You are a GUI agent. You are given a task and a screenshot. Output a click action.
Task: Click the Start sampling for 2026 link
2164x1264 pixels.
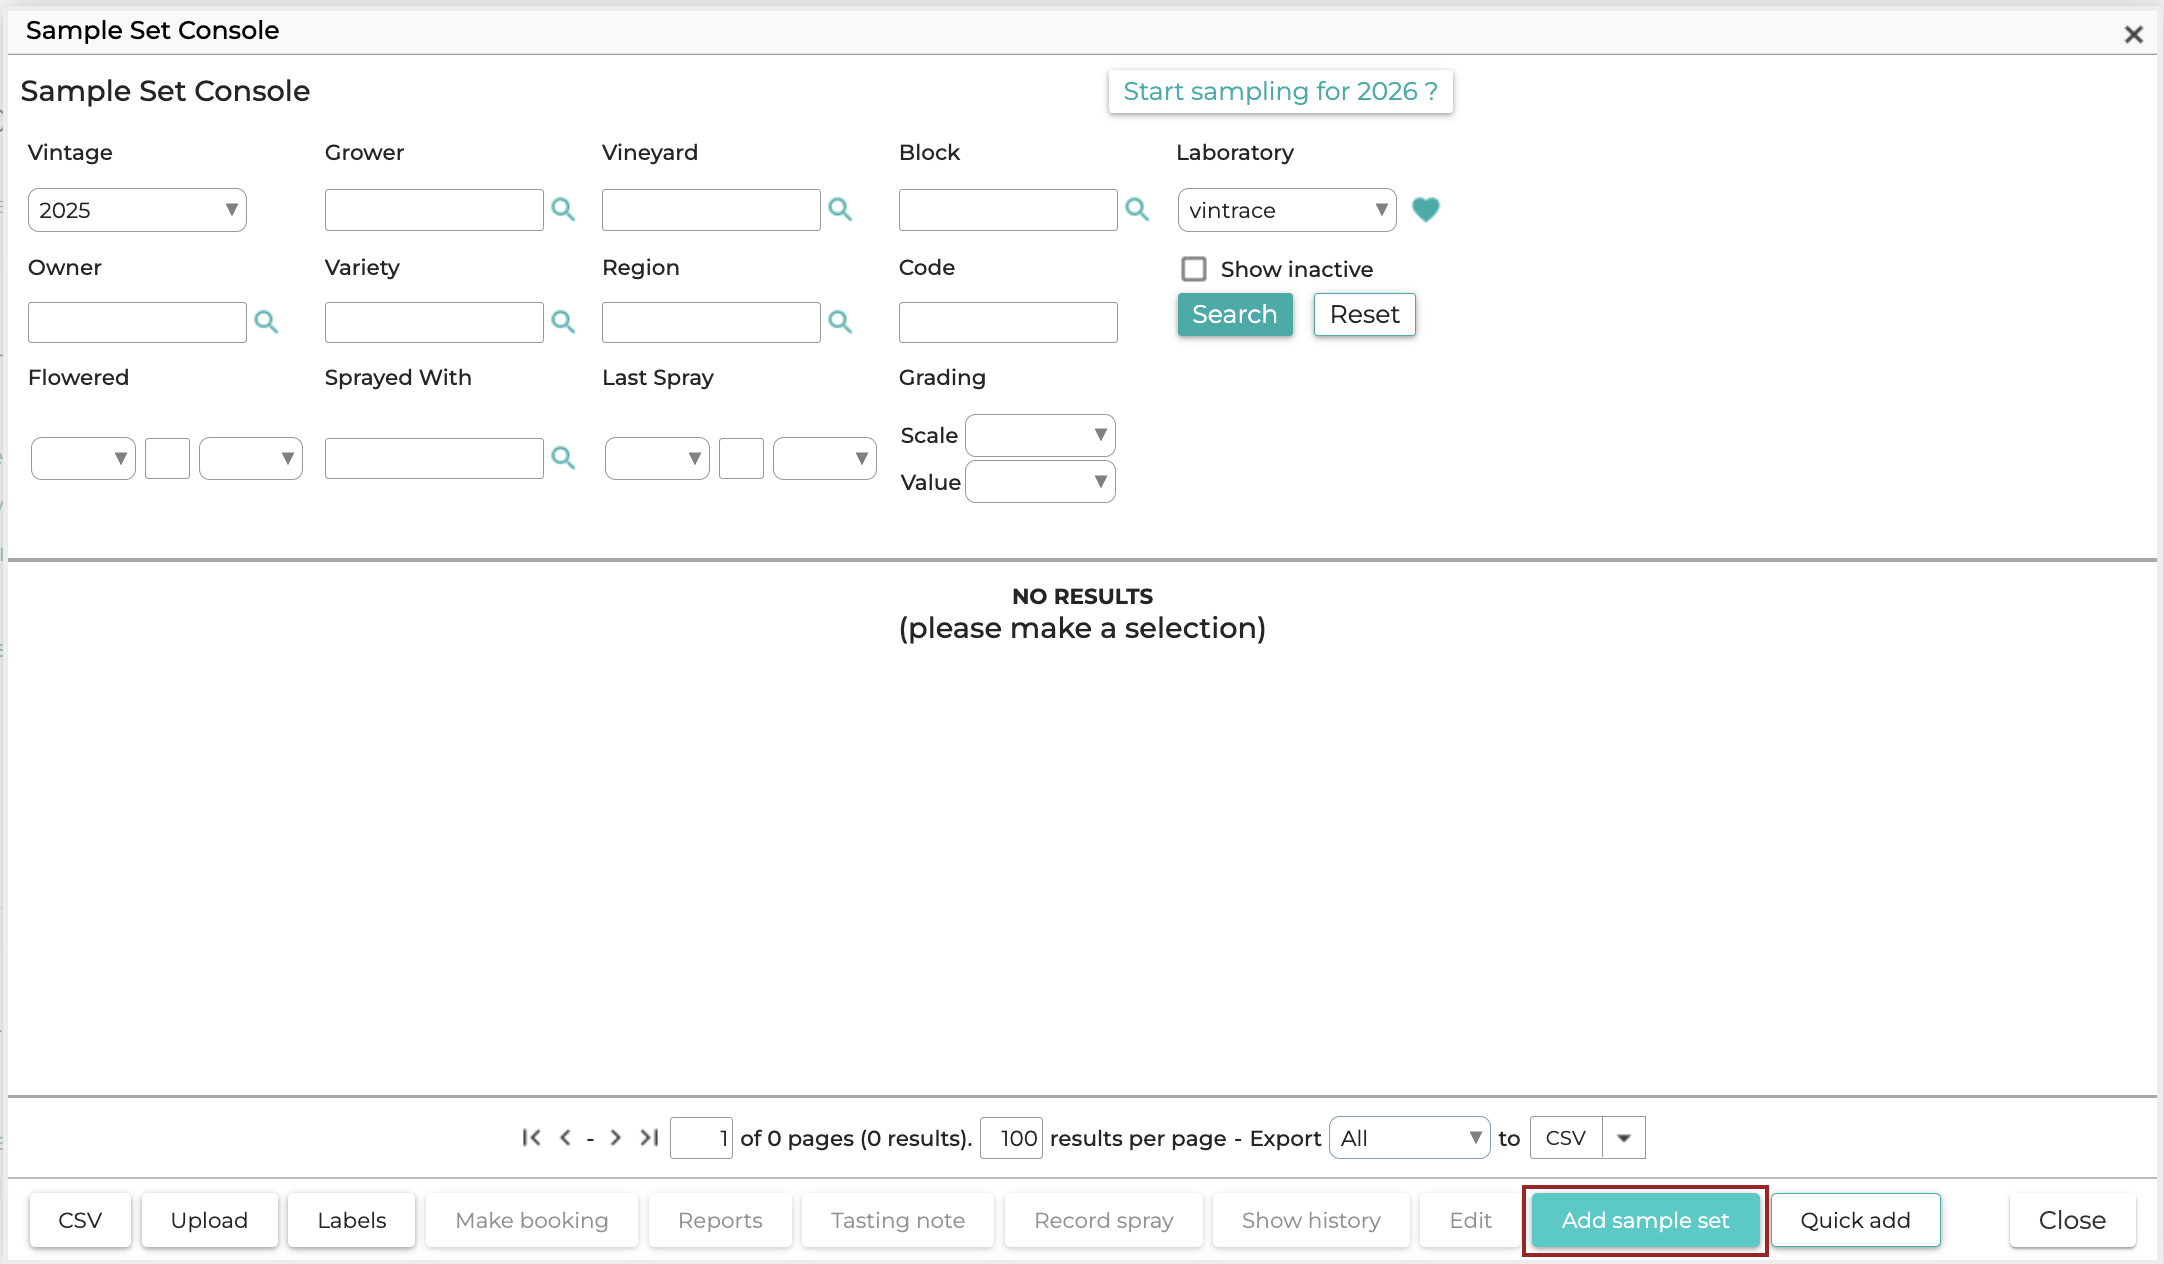(x=1280, y=91)
